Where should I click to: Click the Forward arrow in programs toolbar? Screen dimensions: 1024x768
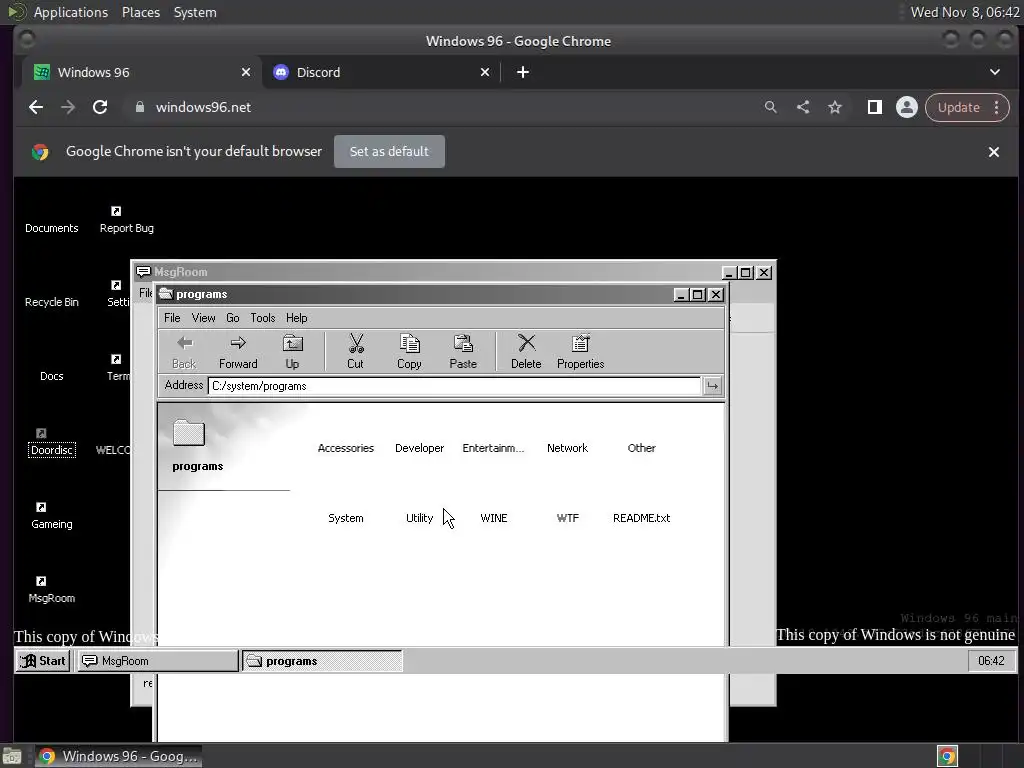[x=238, y=351]
